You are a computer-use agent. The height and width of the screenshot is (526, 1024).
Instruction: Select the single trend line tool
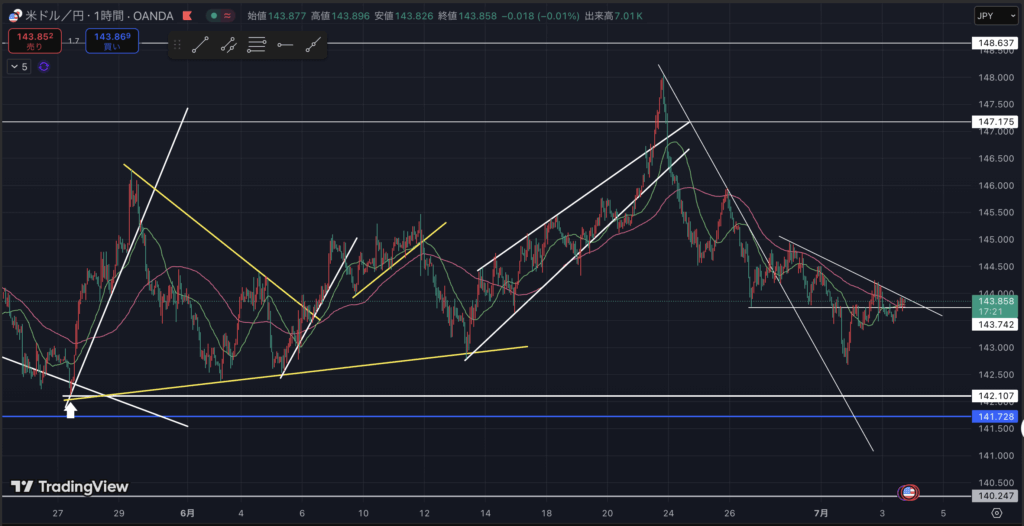[200, 45]
